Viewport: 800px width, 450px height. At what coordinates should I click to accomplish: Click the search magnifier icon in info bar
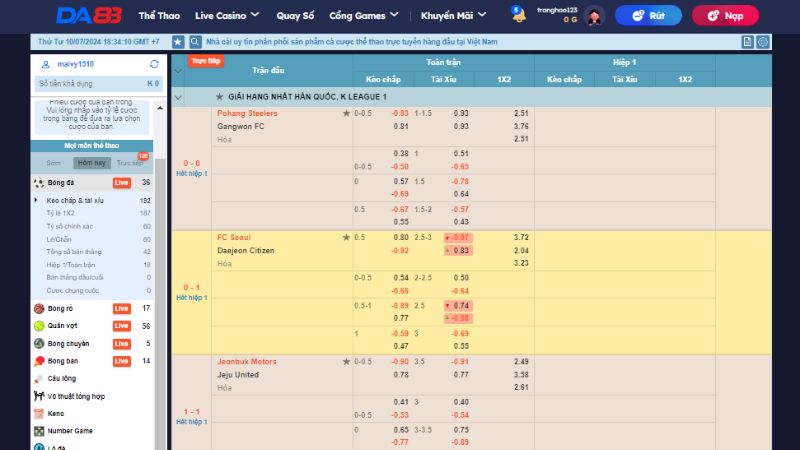coord(195,42)
